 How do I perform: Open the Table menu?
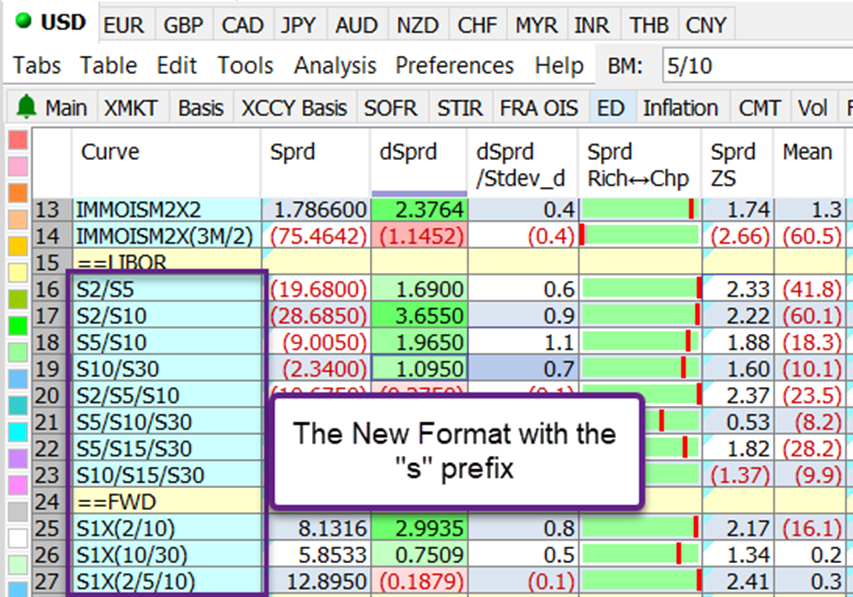coord(109,65)
